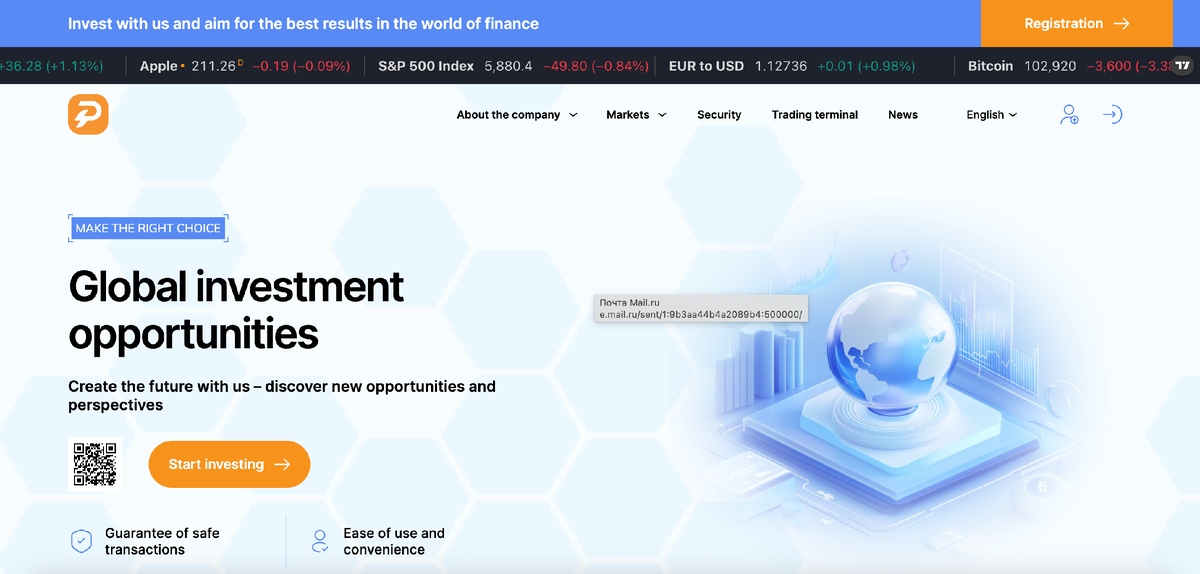1200x574 pixels.
Task: Select the EUR to USD ticker
Action: (792, 66)
